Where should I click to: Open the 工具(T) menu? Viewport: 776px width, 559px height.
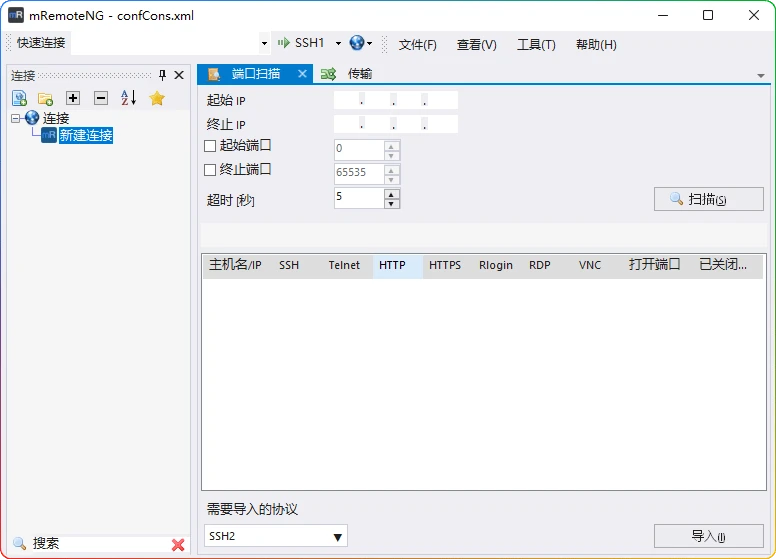coord(536,45)
